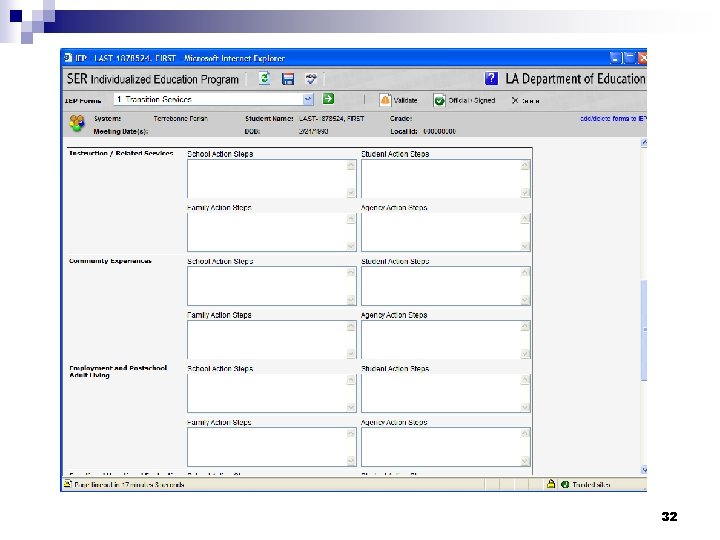720x540 pixels.
Task: Click the Instruction / Related Services heading
Action: click(x=121, y=153)
